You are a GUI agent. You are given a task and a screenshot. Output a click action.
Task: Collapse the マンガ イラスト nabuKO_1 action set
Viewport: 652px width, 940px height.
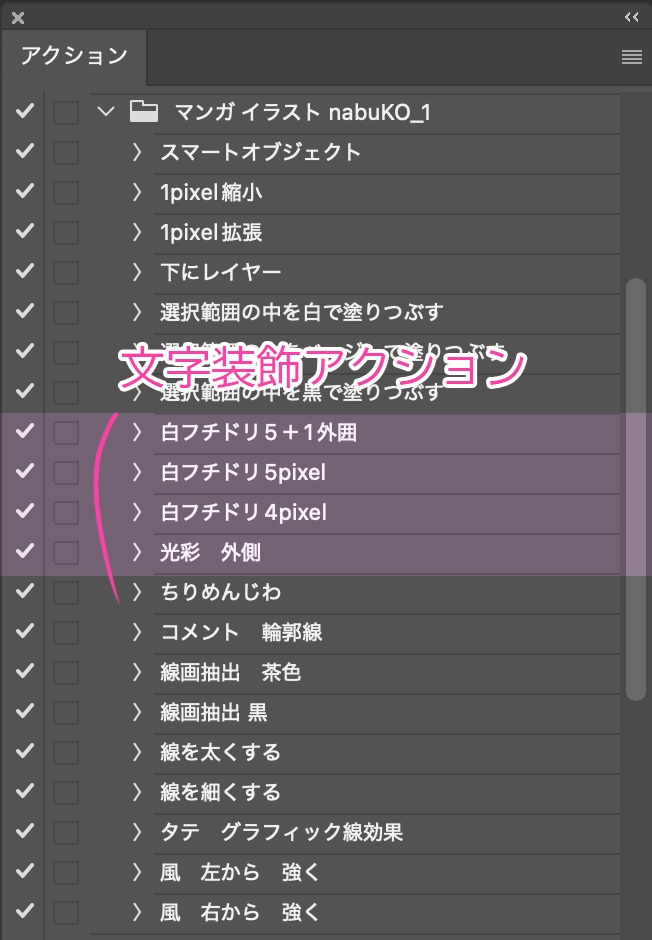105,112
